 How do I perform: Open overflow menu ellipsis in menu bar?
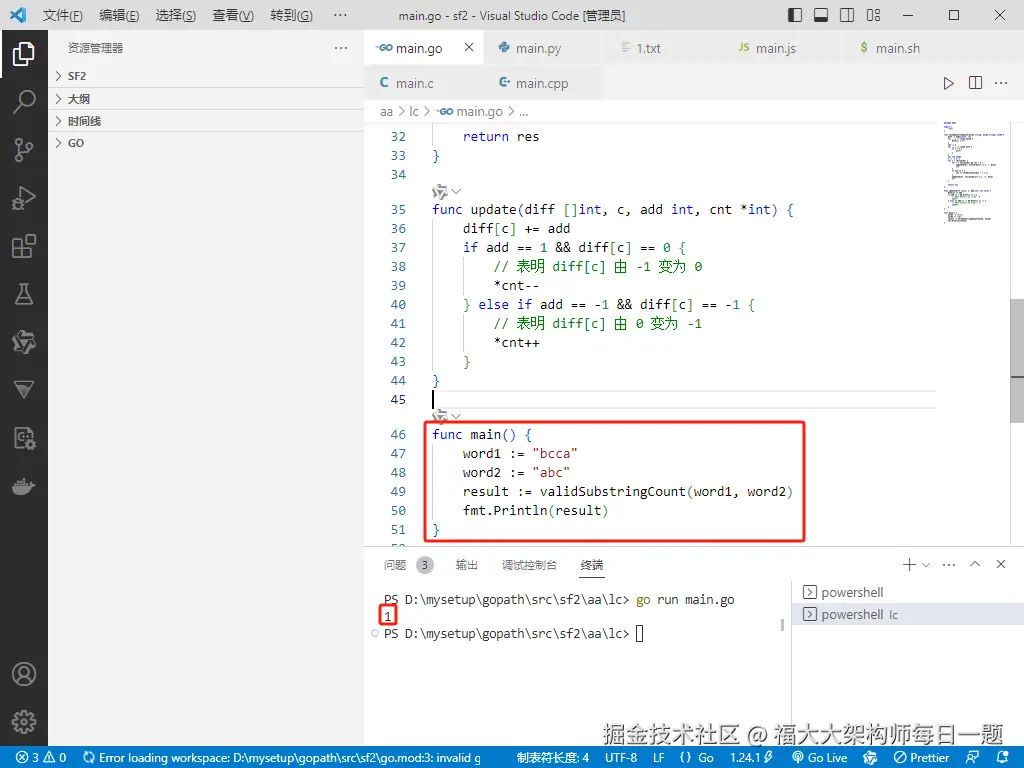point(340,15)
